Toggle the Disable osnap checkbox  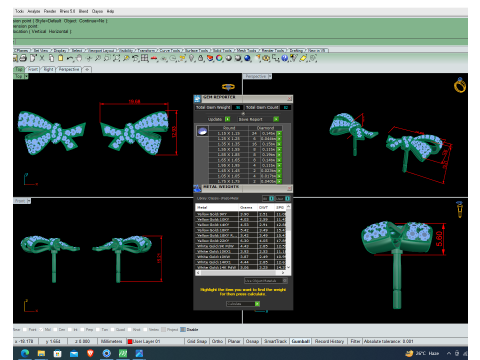[x=183, y=329]
